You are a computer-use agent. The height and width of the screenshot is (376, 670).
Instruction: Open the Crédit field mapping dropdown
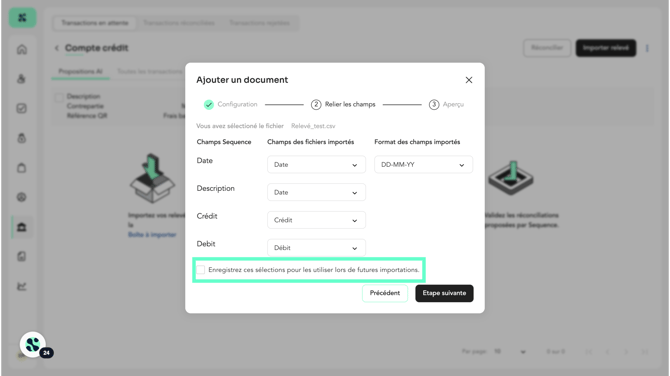(x=316, y=220)
